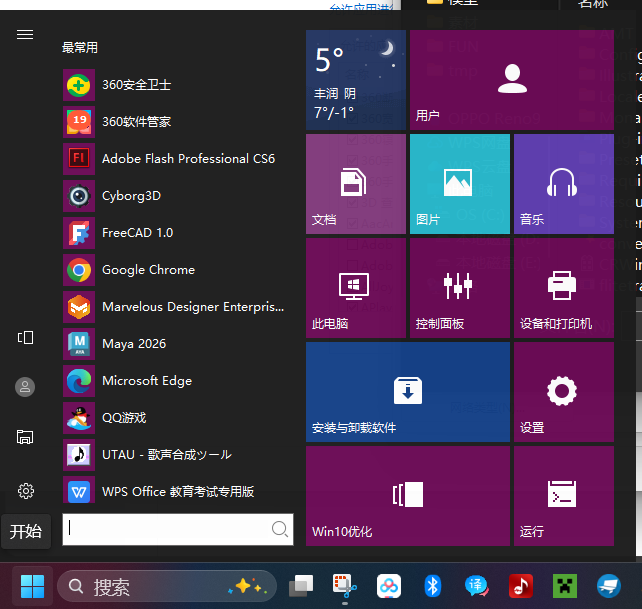Open the Snipping Tool taskbar icon
This screenshot has height=609, width=642.
[345, 586]
